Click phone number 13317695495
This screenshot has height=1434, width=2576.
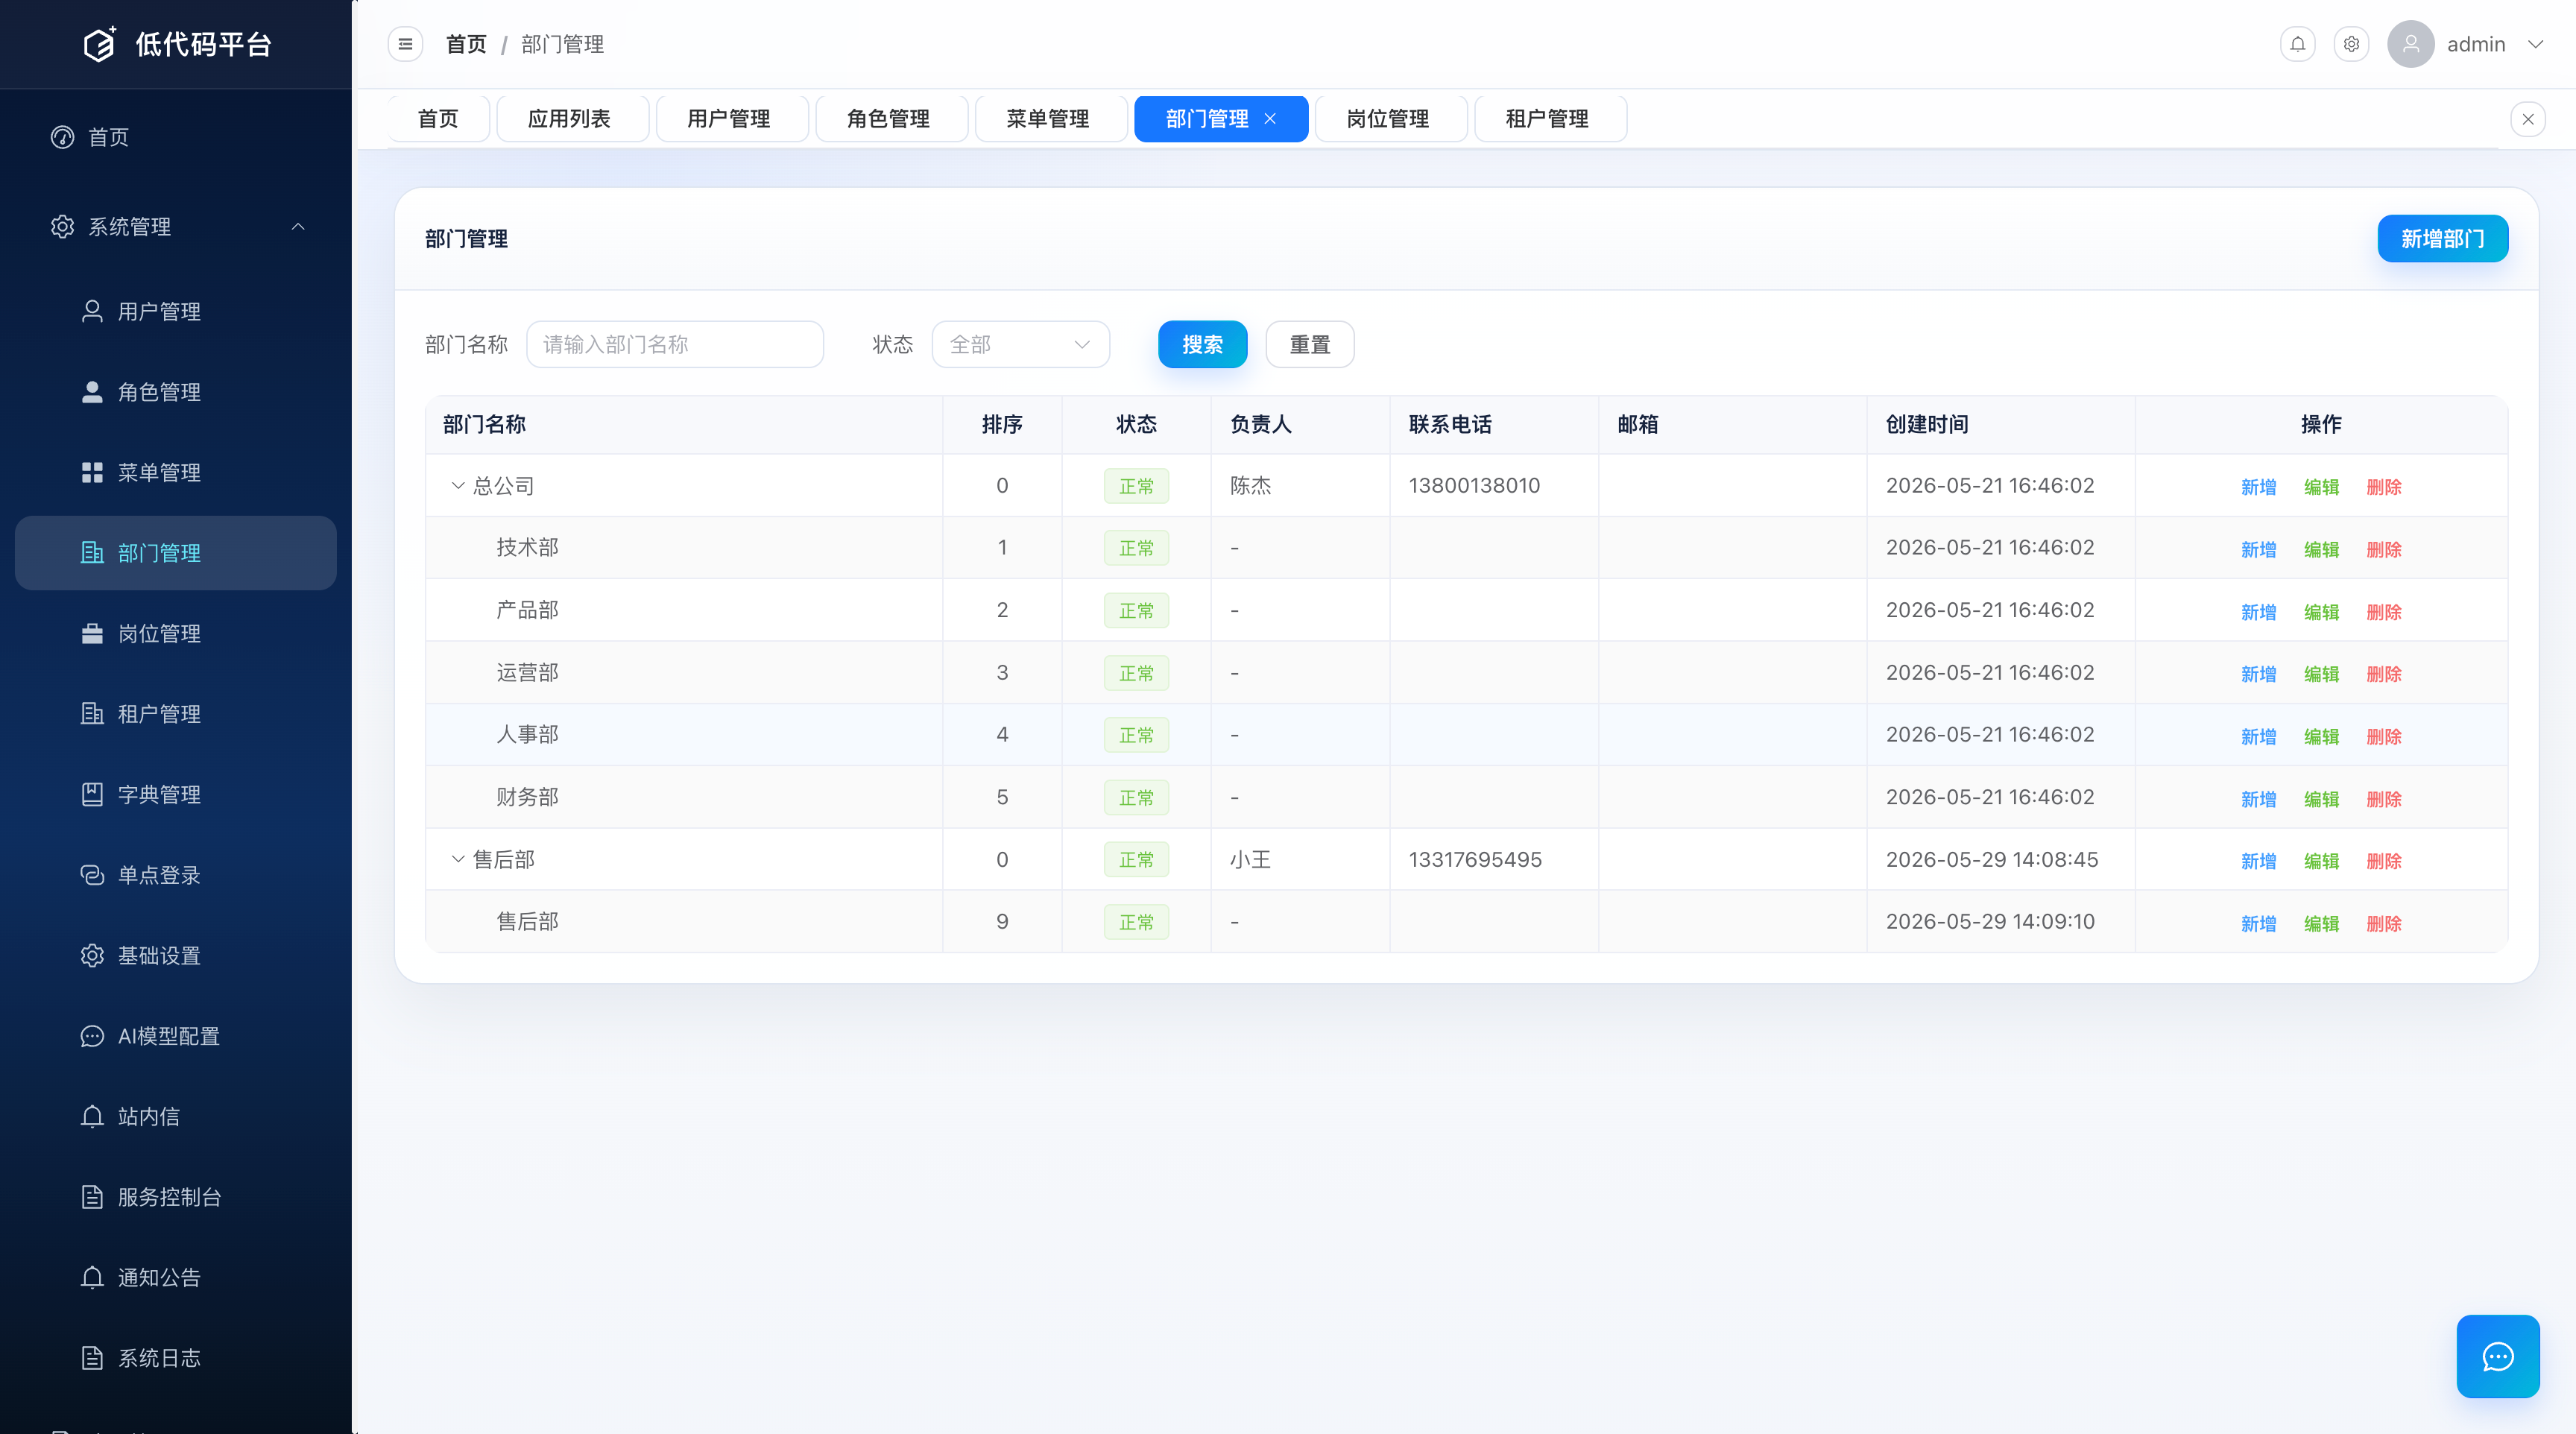click(x=1475, y=859)
